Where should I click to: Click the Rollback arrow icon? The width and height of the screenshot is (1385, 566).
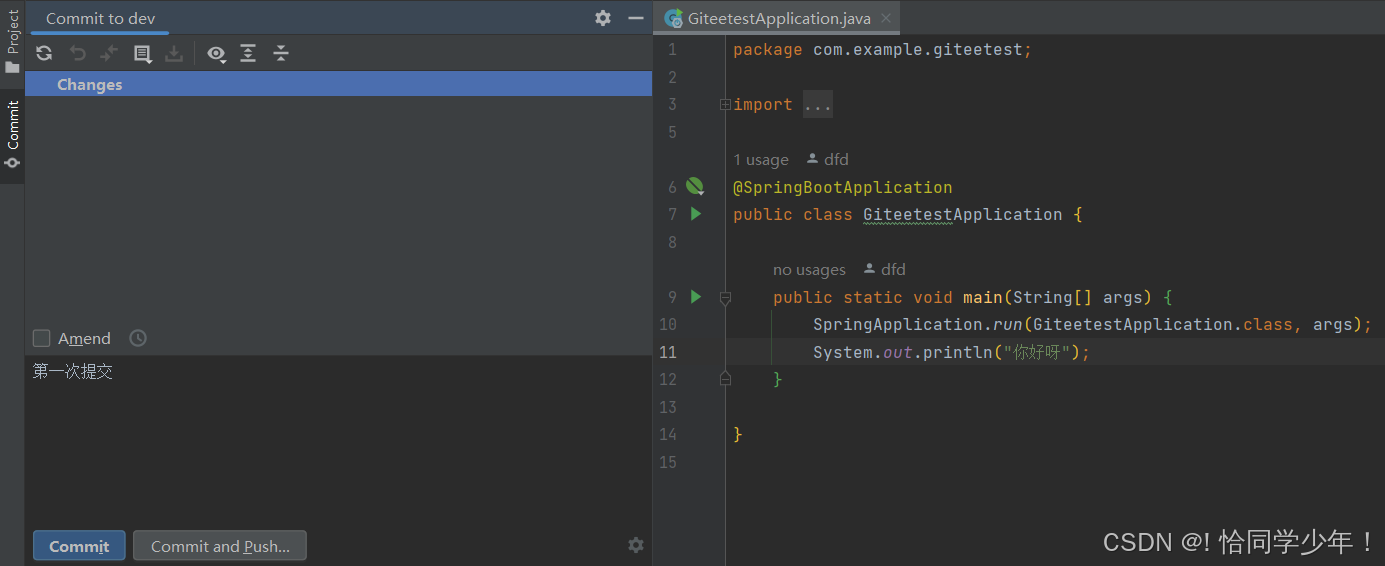(77, 54)
